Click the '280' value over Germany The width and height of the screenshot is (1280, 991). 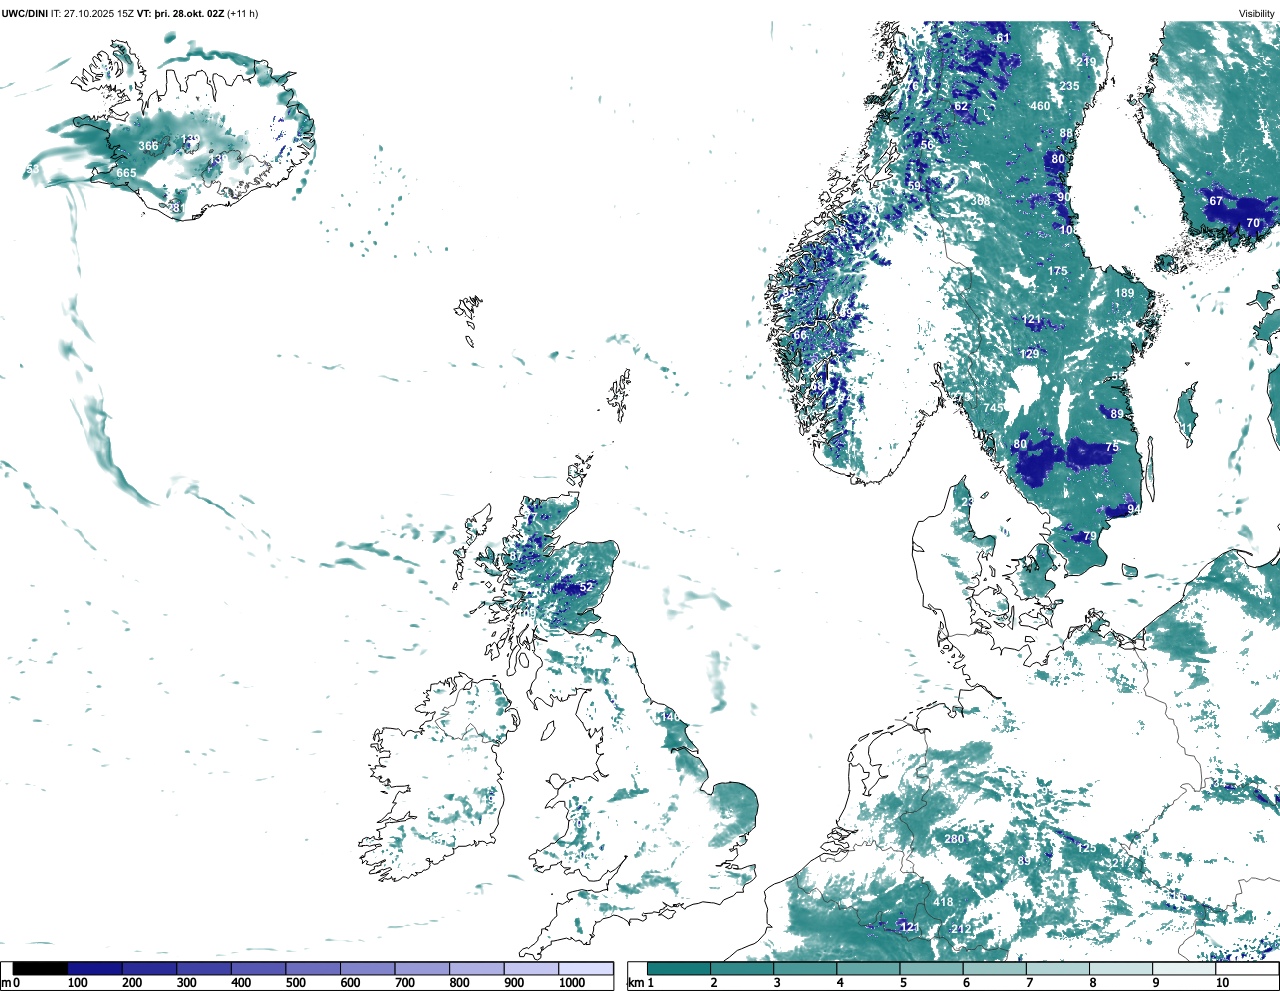954,838
